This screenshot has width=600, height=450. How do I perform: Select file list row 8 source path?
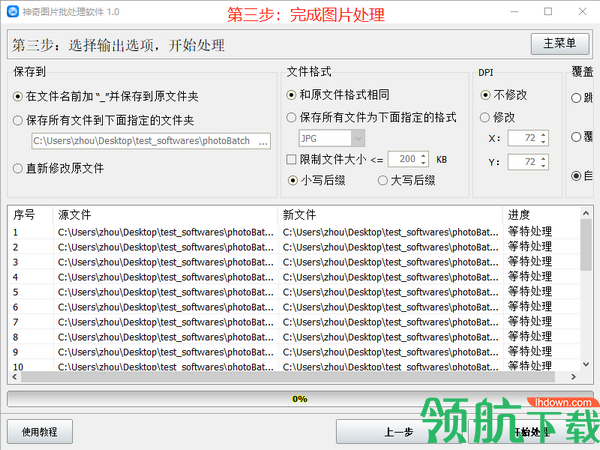click(166, 337)
